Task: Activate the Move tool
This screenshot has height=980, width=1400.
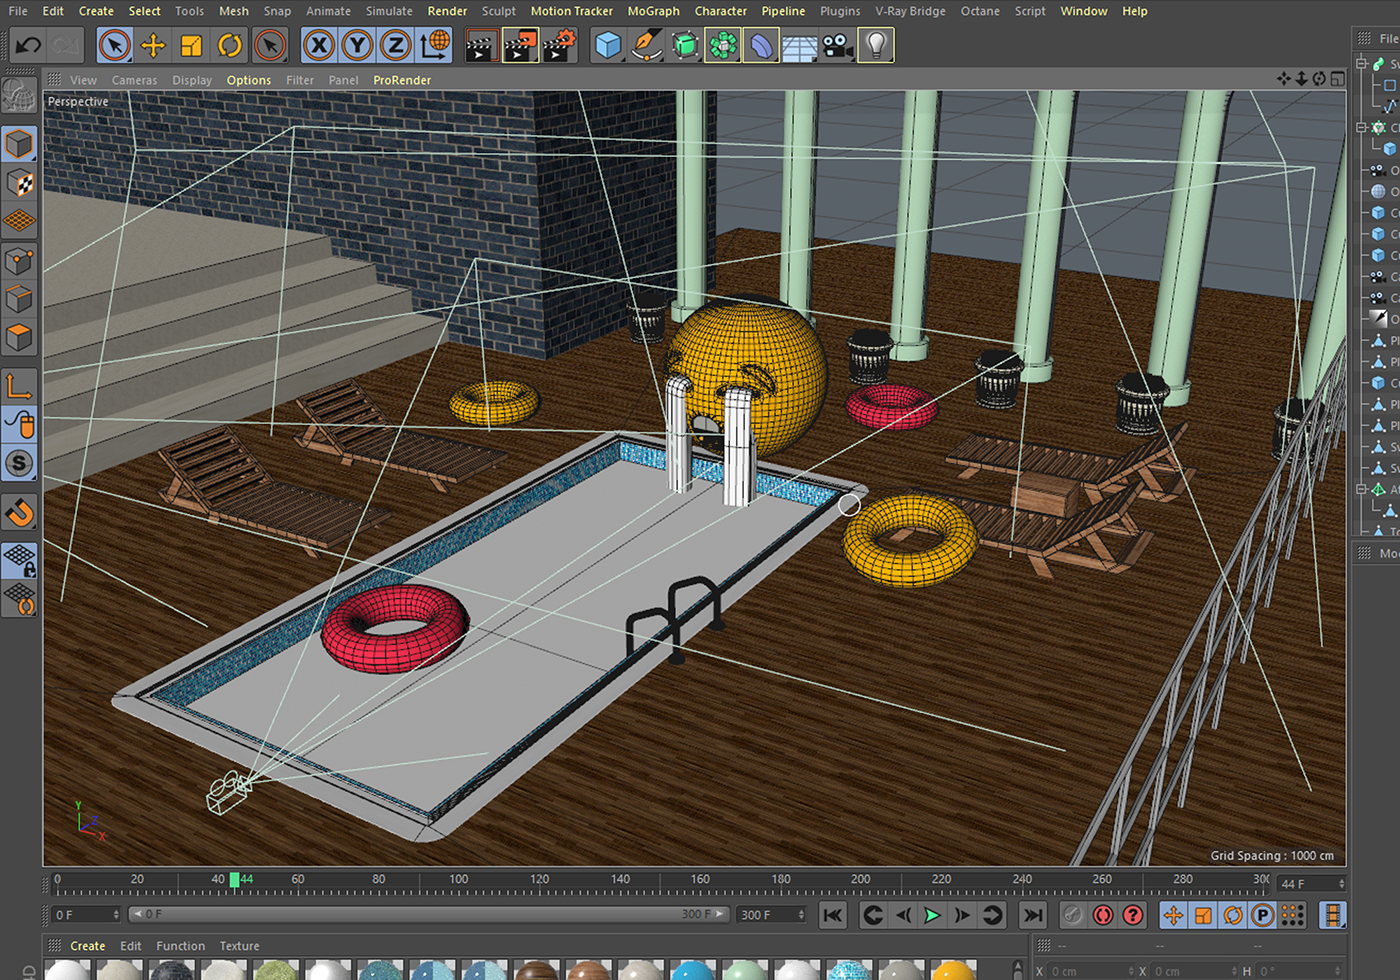Action: tap(154, 45)
